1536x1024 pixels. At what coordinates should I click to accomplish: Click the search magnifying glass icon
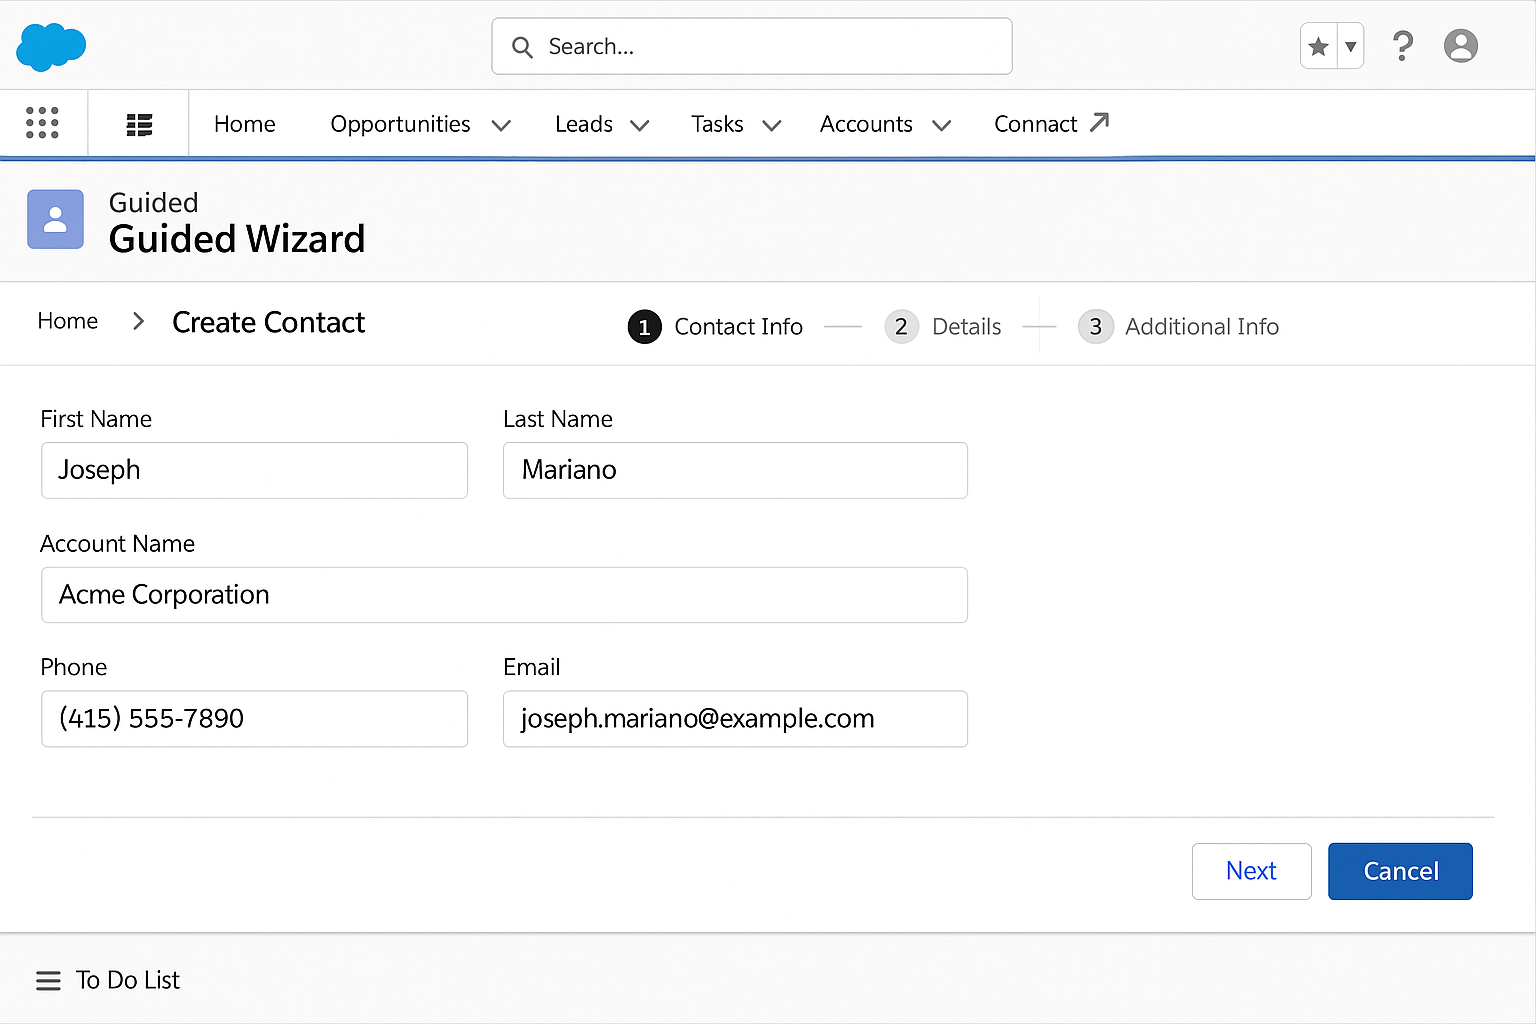coord(521,46)
